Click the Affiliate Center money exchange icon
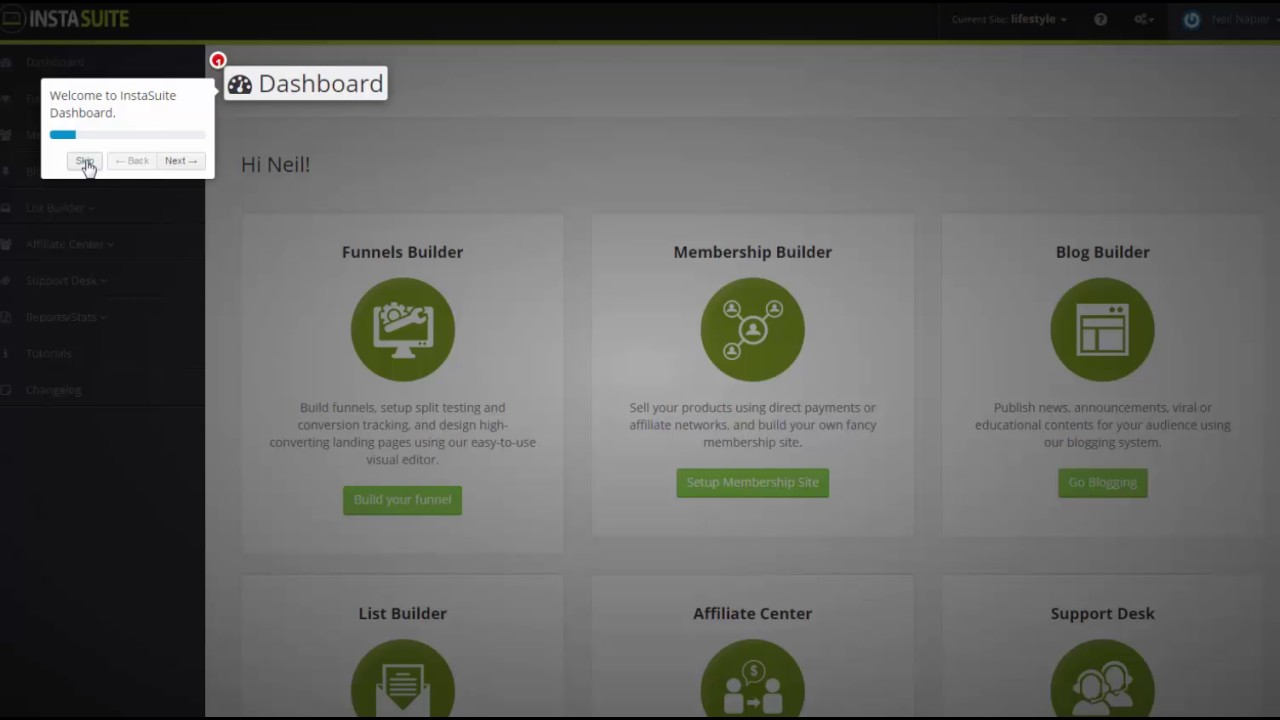Screen dimensions: 1280x720 pos(753,678)
